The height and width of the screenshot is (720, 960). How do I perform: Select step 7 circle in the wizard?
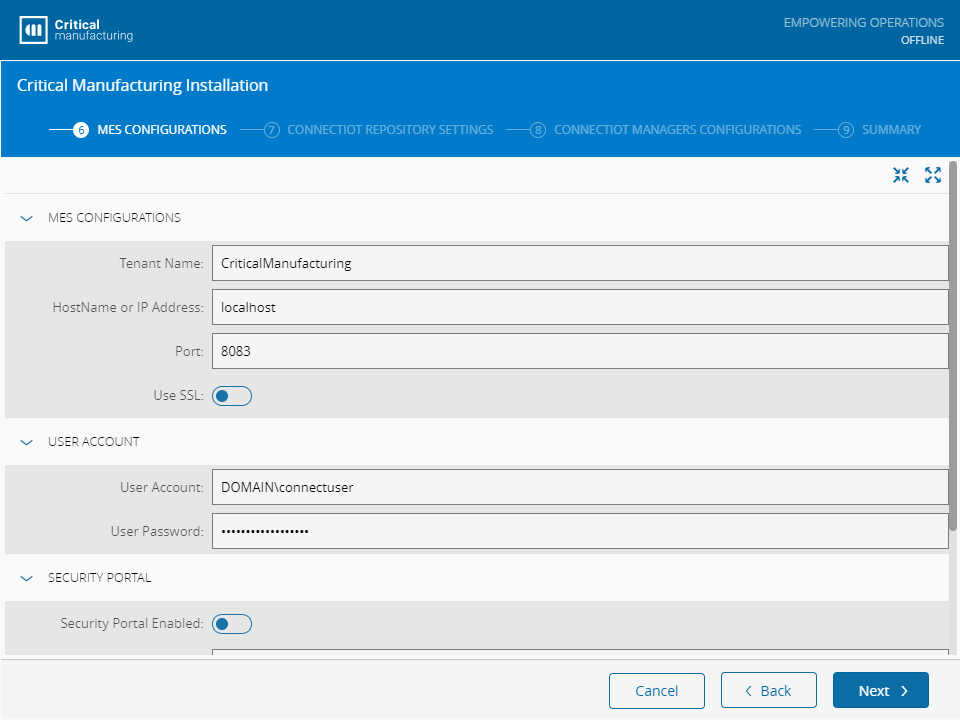click(x=272, y=130)
